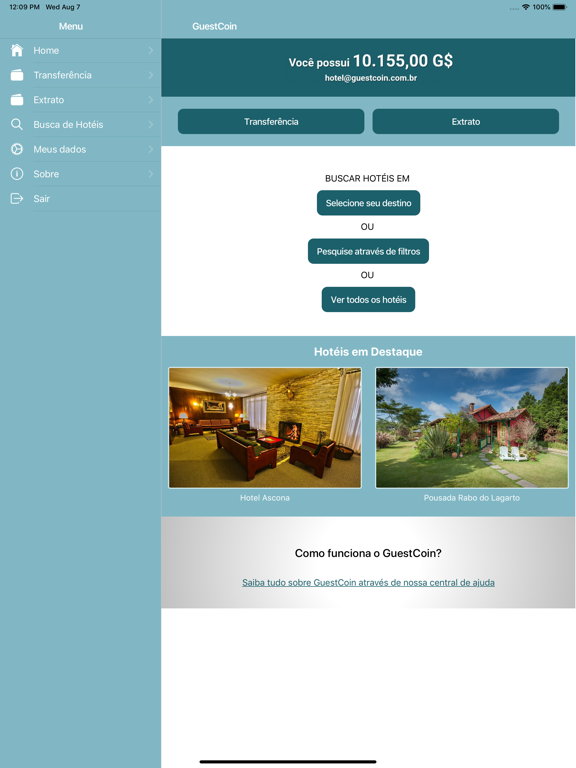Viewport: 576px width, 768px height.
Task: Click the Busca de Hotéis magnifier icon
Action: click(x=17, y=124)
